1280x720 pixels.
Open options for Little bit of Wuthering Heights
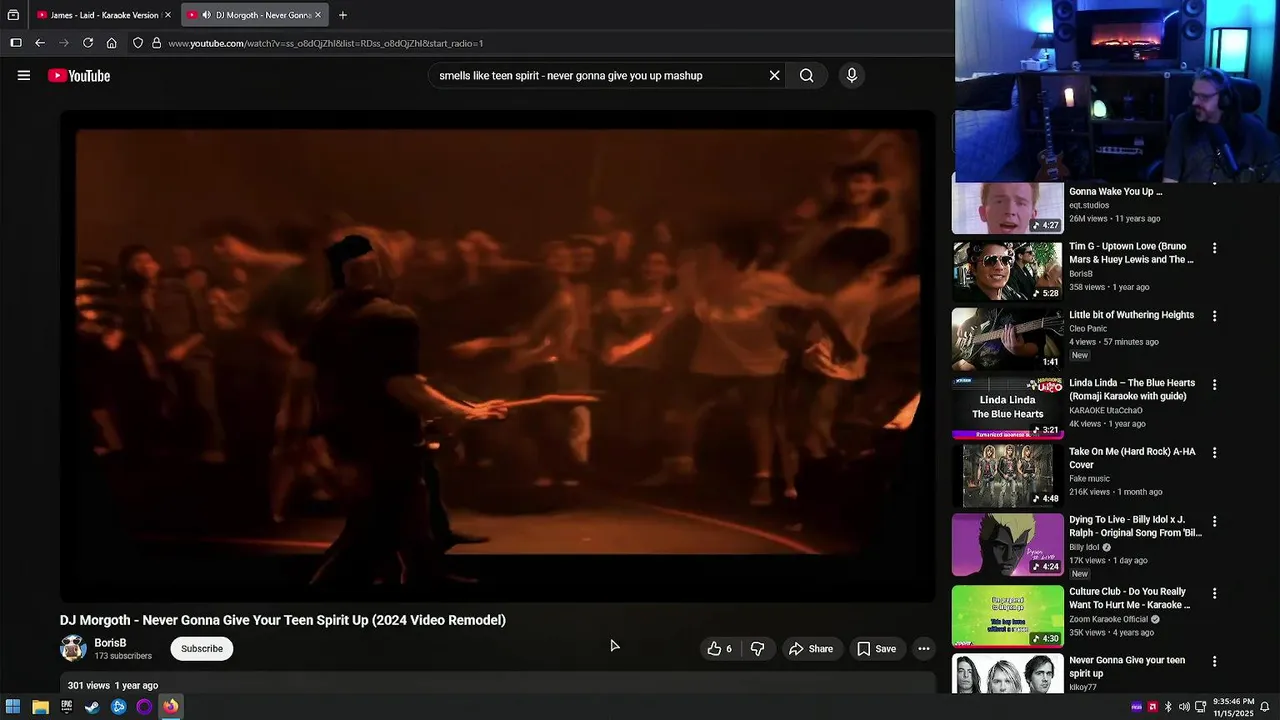[x=1215, y=316]
